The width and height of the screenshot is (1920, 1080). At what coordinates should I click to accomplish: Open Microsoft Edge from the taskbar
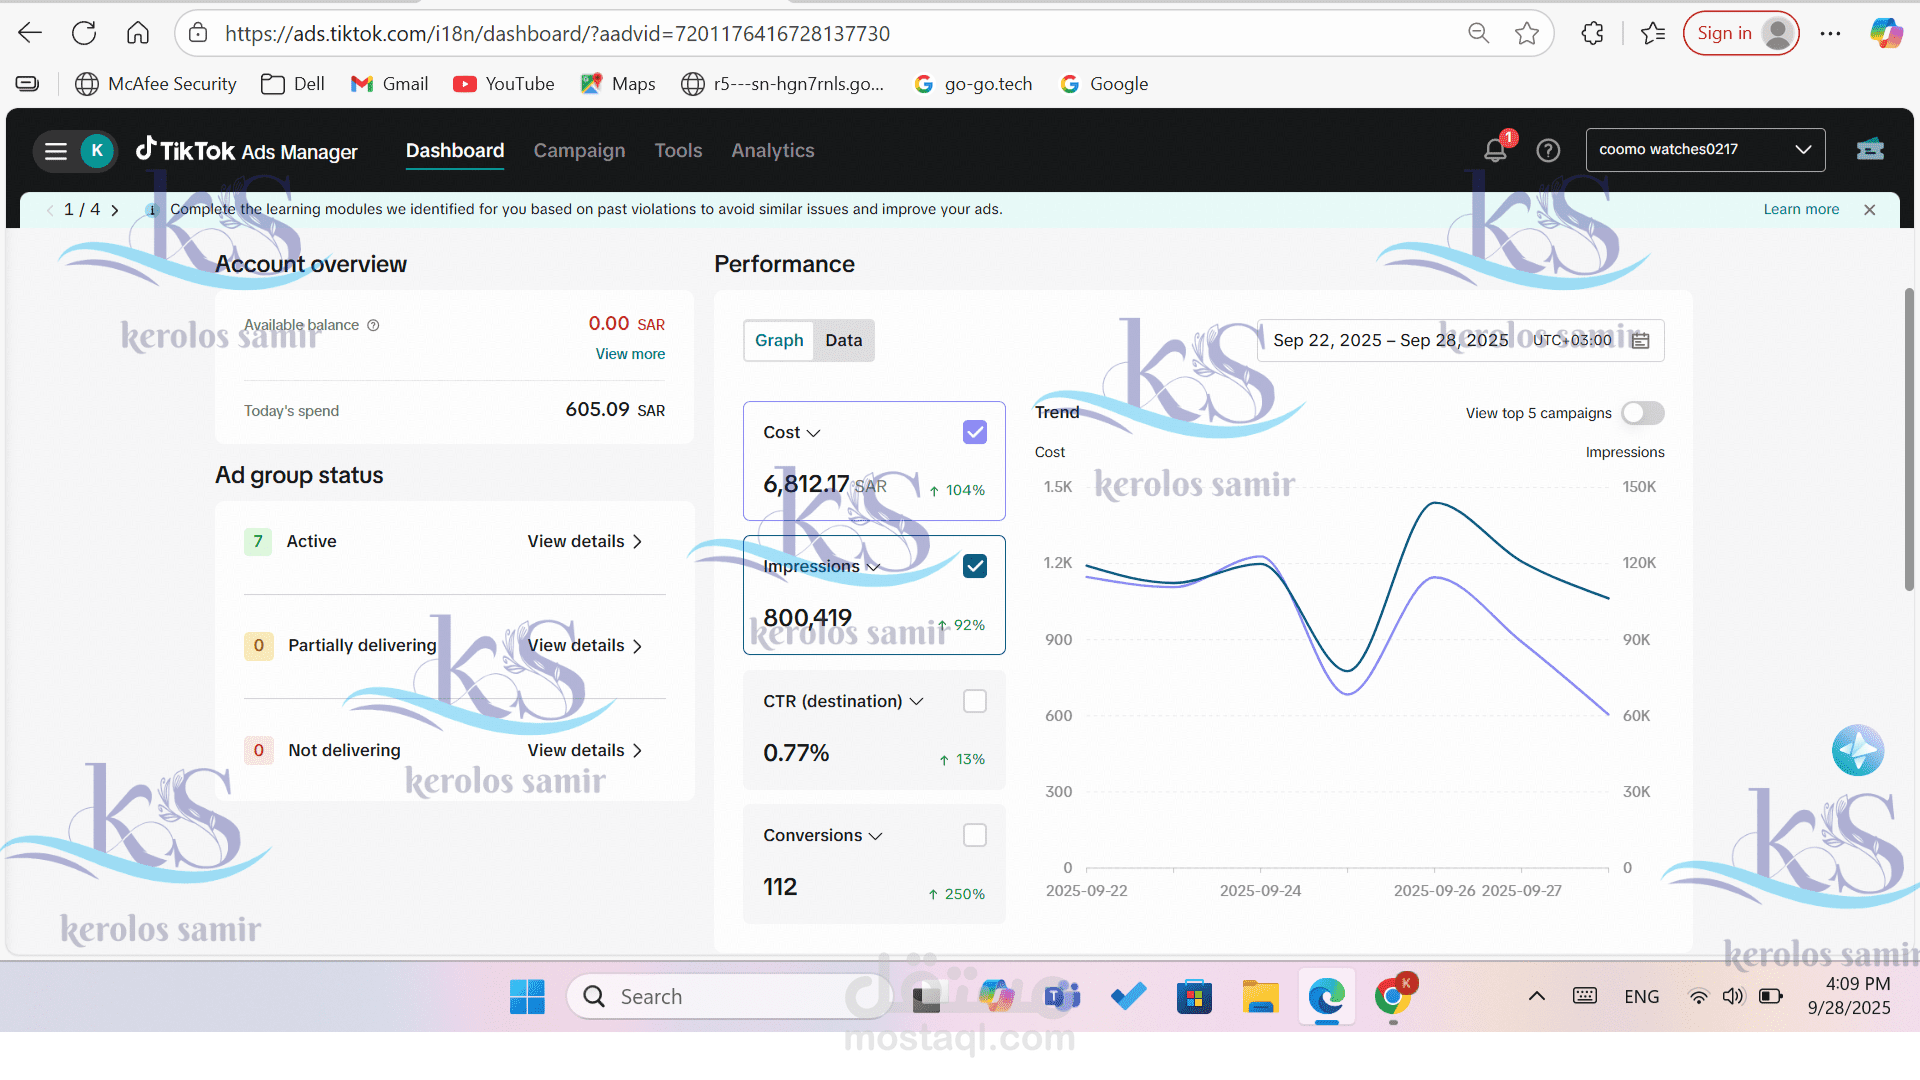click(x=1325, y=996)
